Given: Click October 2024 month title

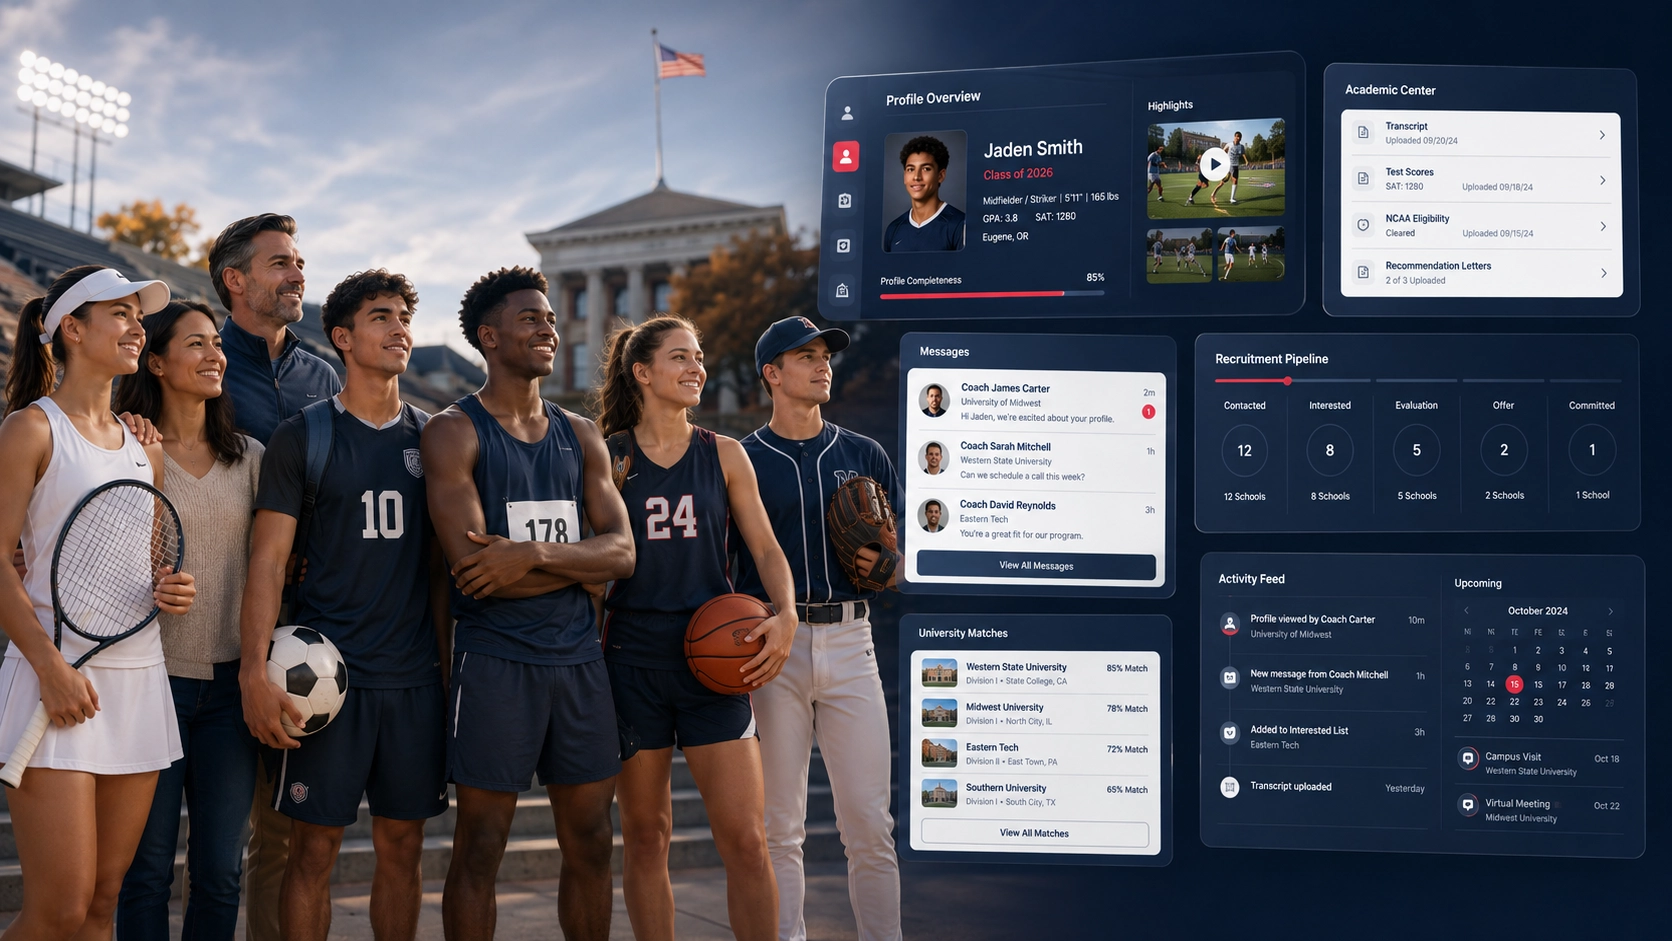Looking at the screenshot, I should coord(1538,611).
